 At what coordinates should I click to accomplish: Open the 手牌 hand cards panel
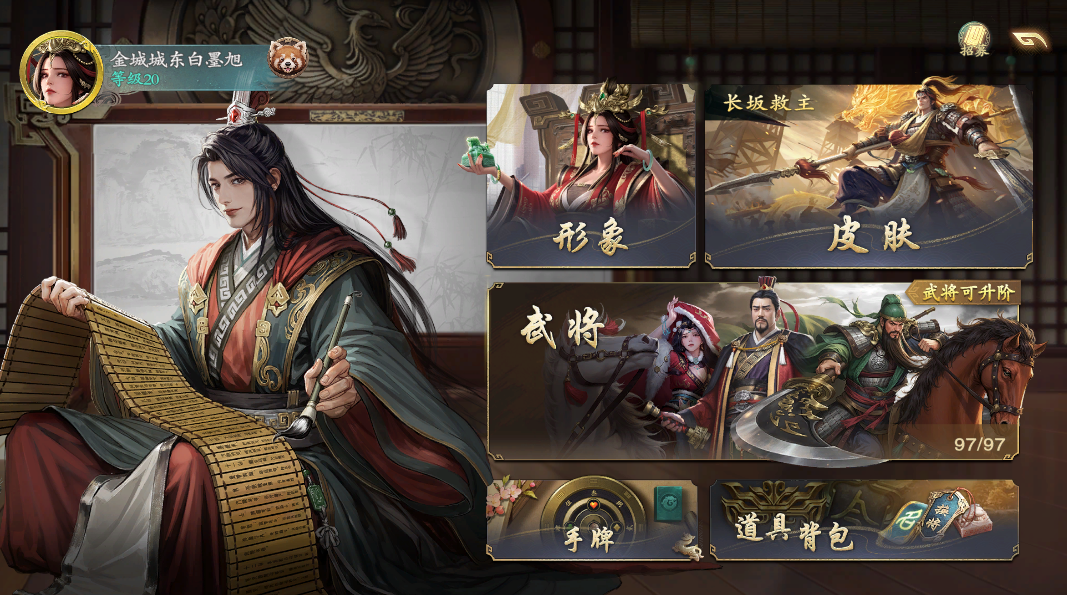(592, 520)
